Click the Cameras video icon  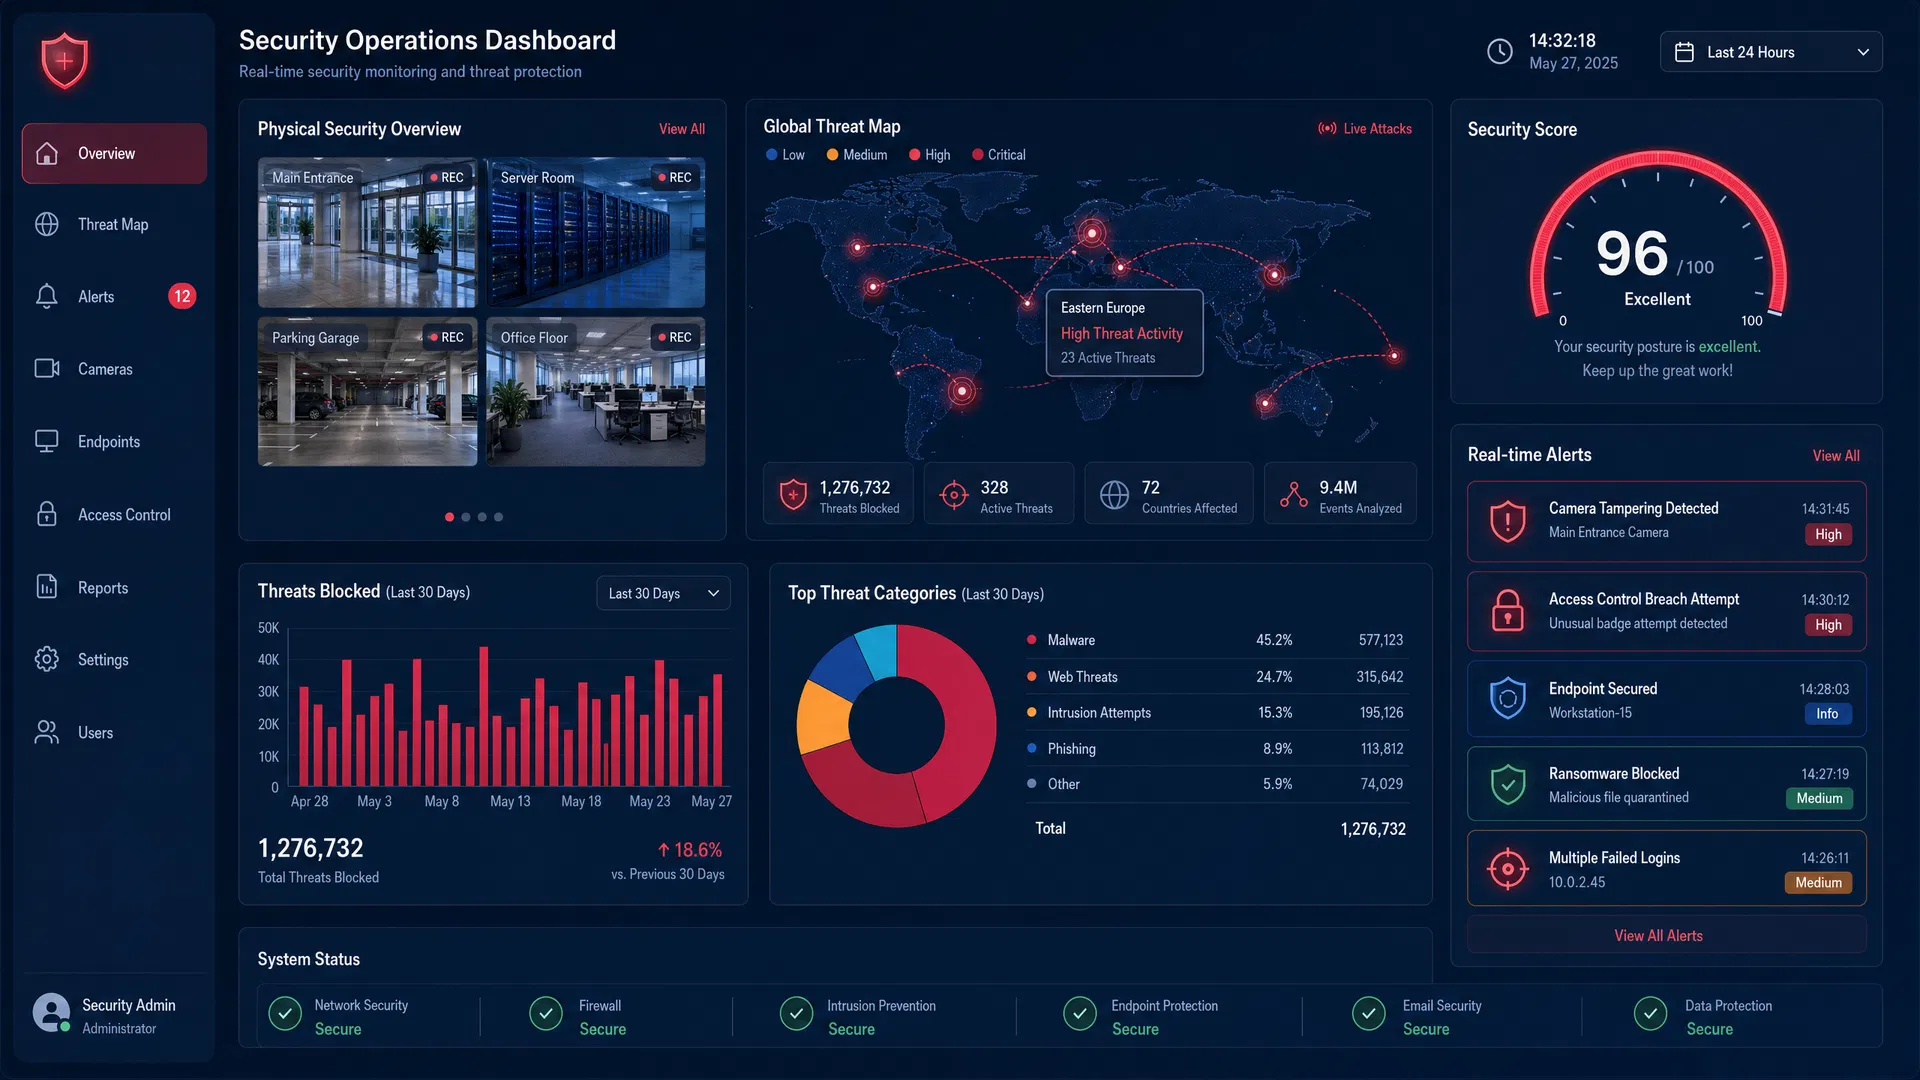click(47, 368)
